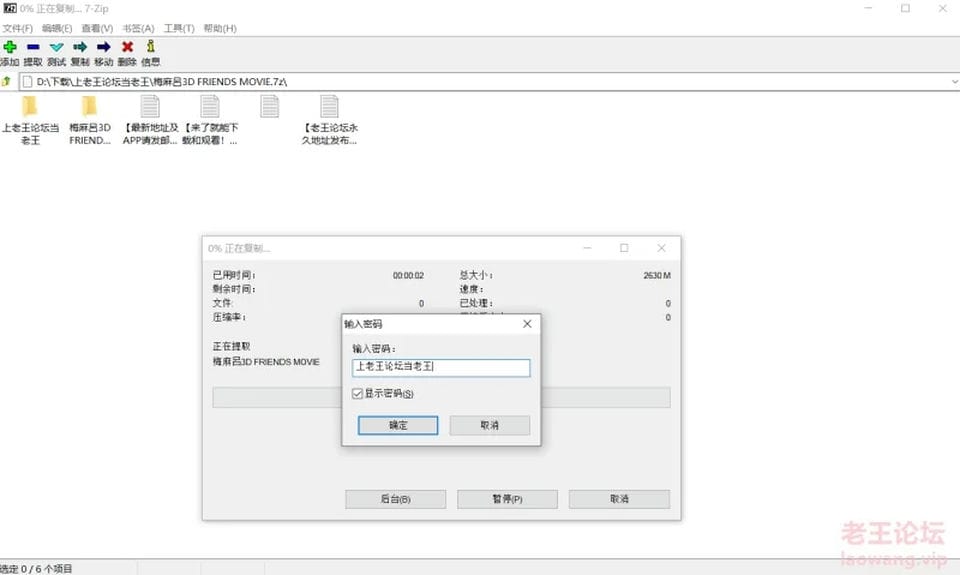
Task: Open the 工具(T) menu
Action: 179,28
